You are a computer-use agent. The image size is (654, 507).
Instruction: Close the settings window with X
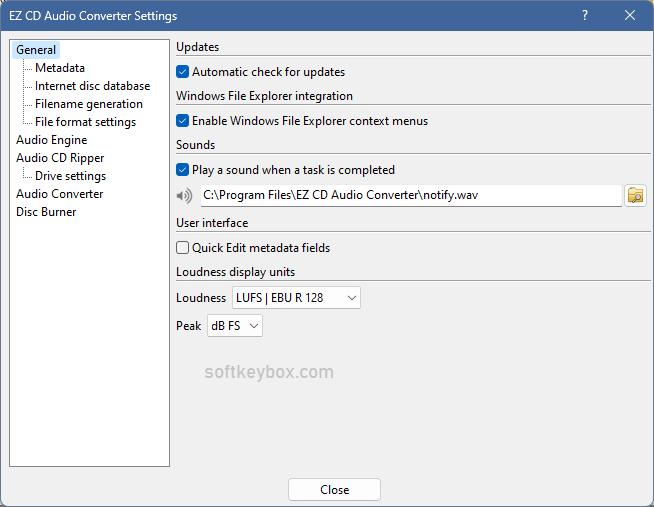(630, 15)
